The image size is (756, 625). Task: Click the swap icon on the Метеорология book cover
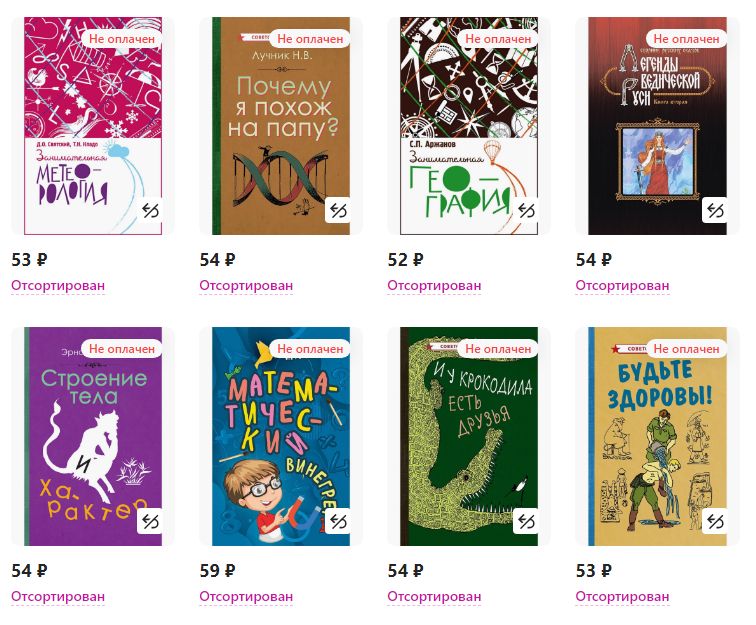[x=150, y=210]
